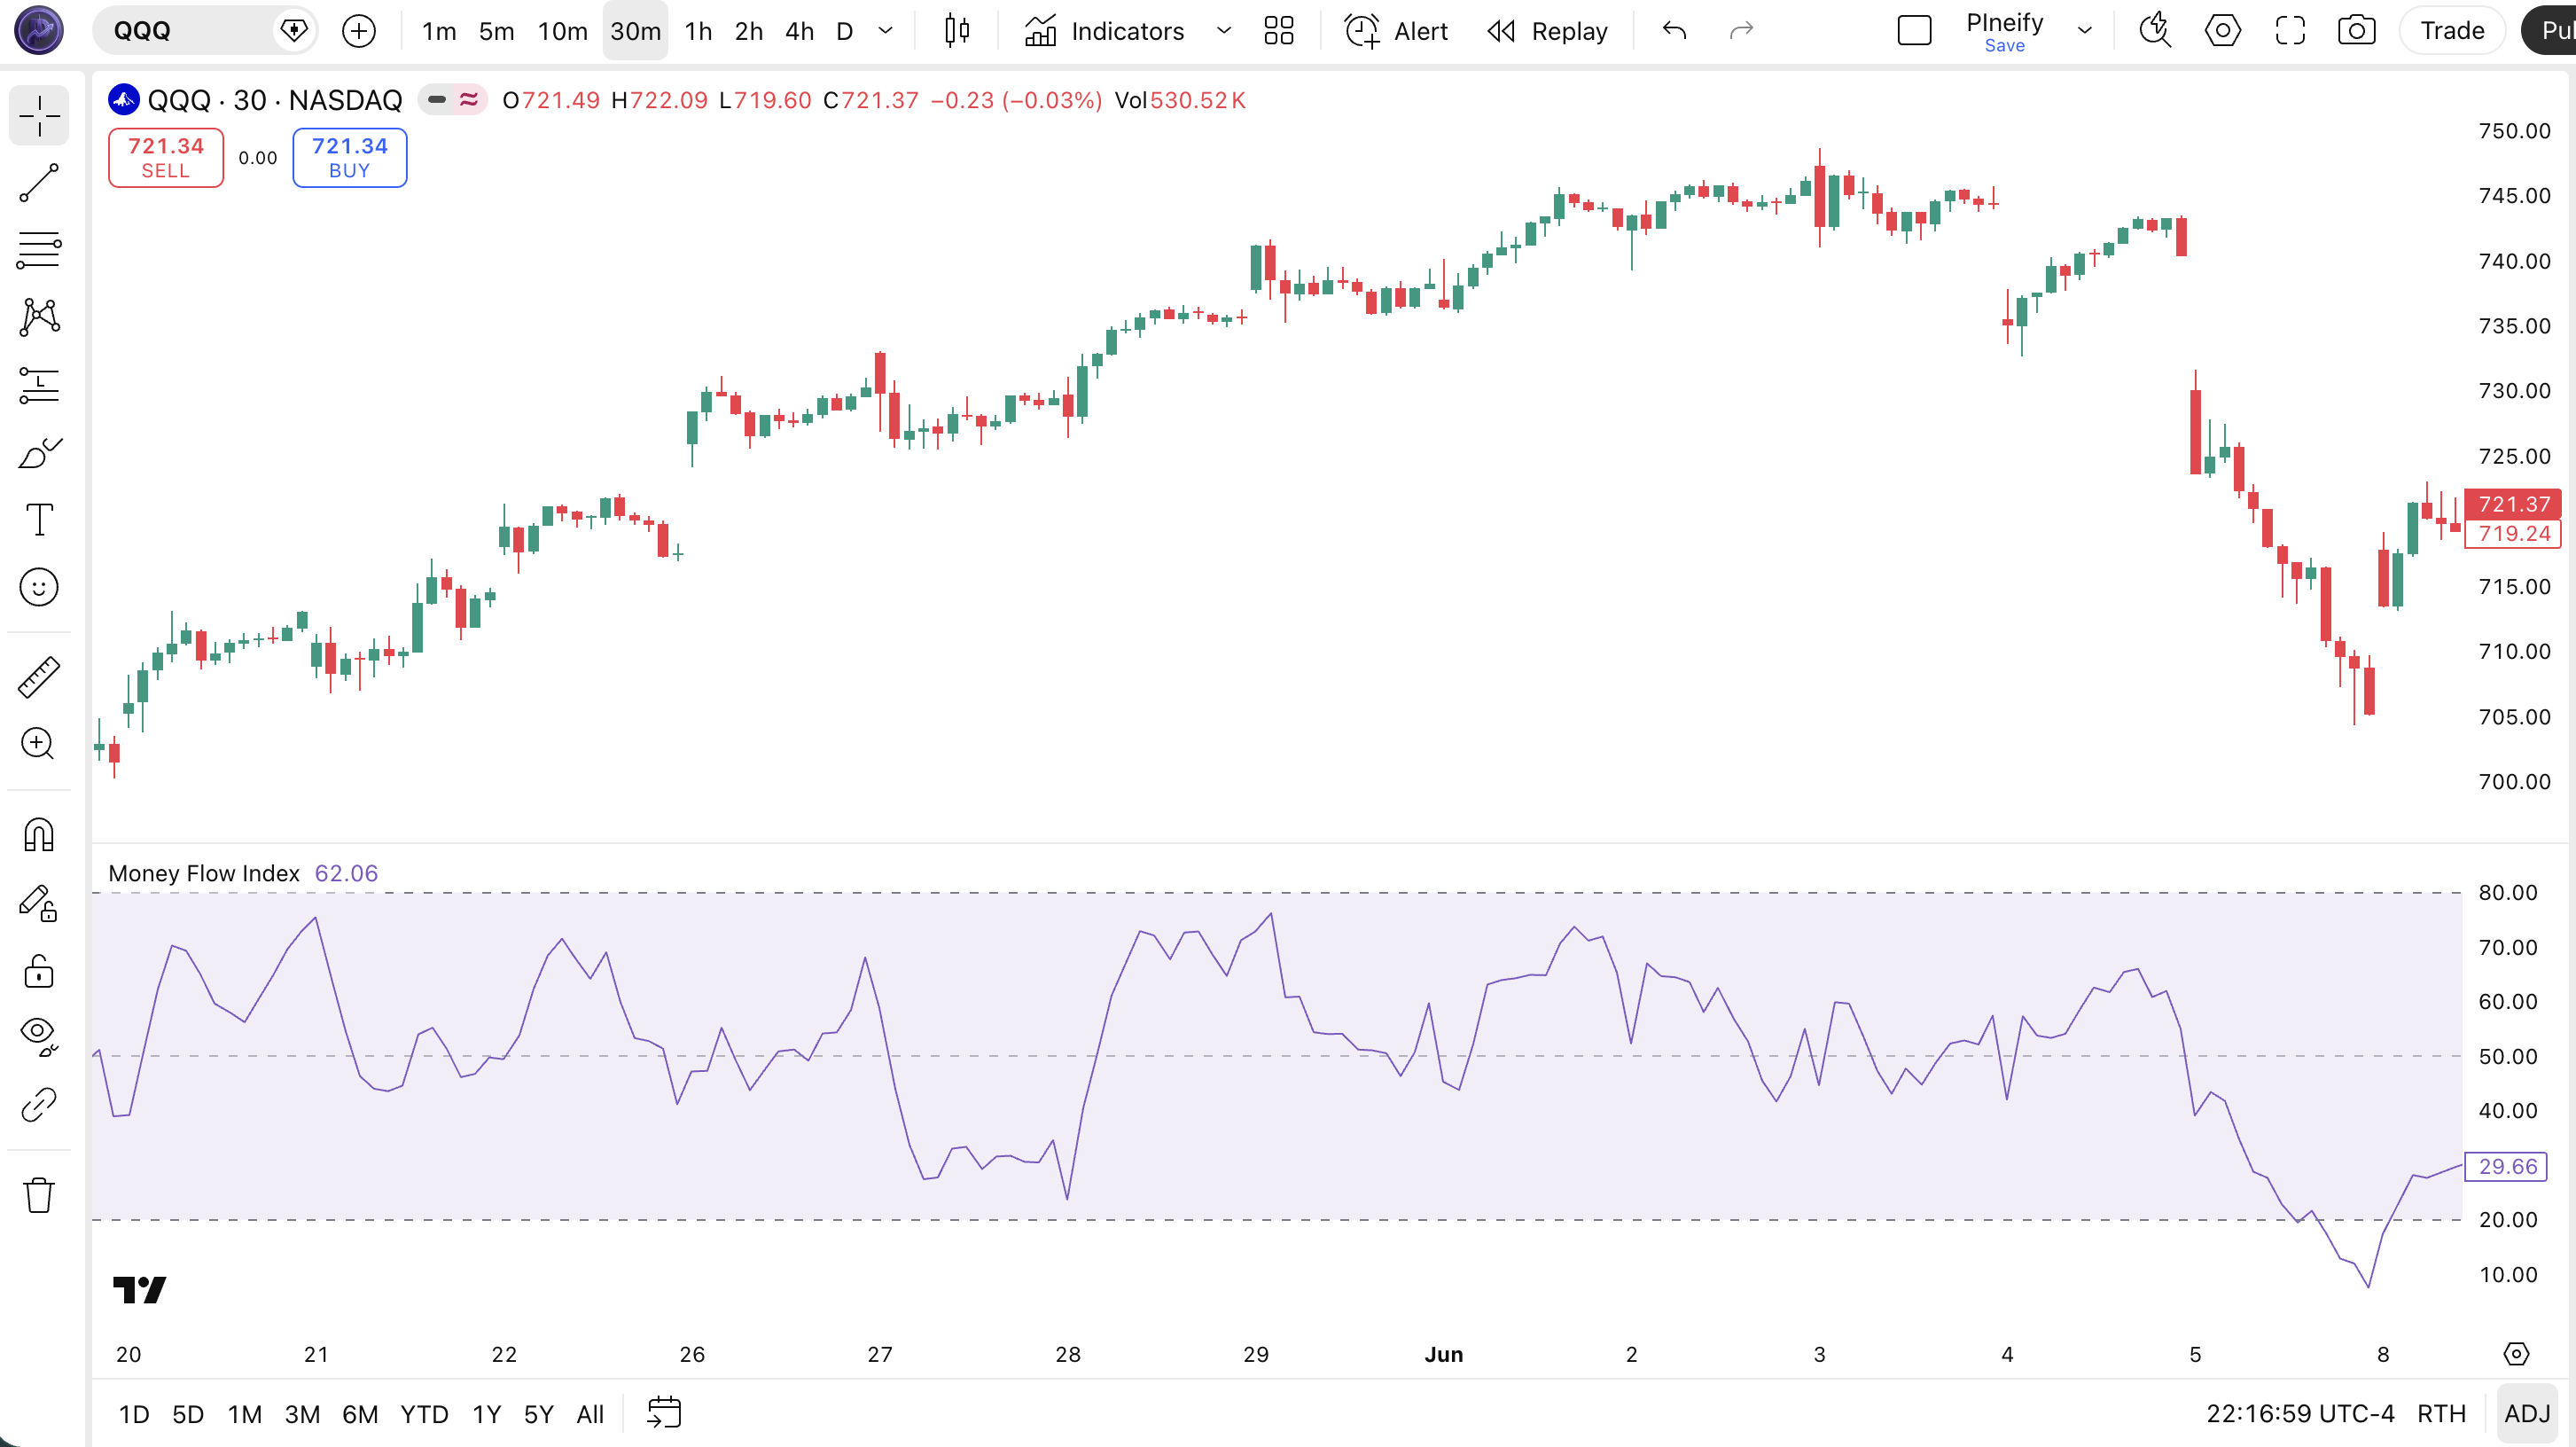
Task: Click the 721.34 SELL button
Action: [x=165, y=158]
